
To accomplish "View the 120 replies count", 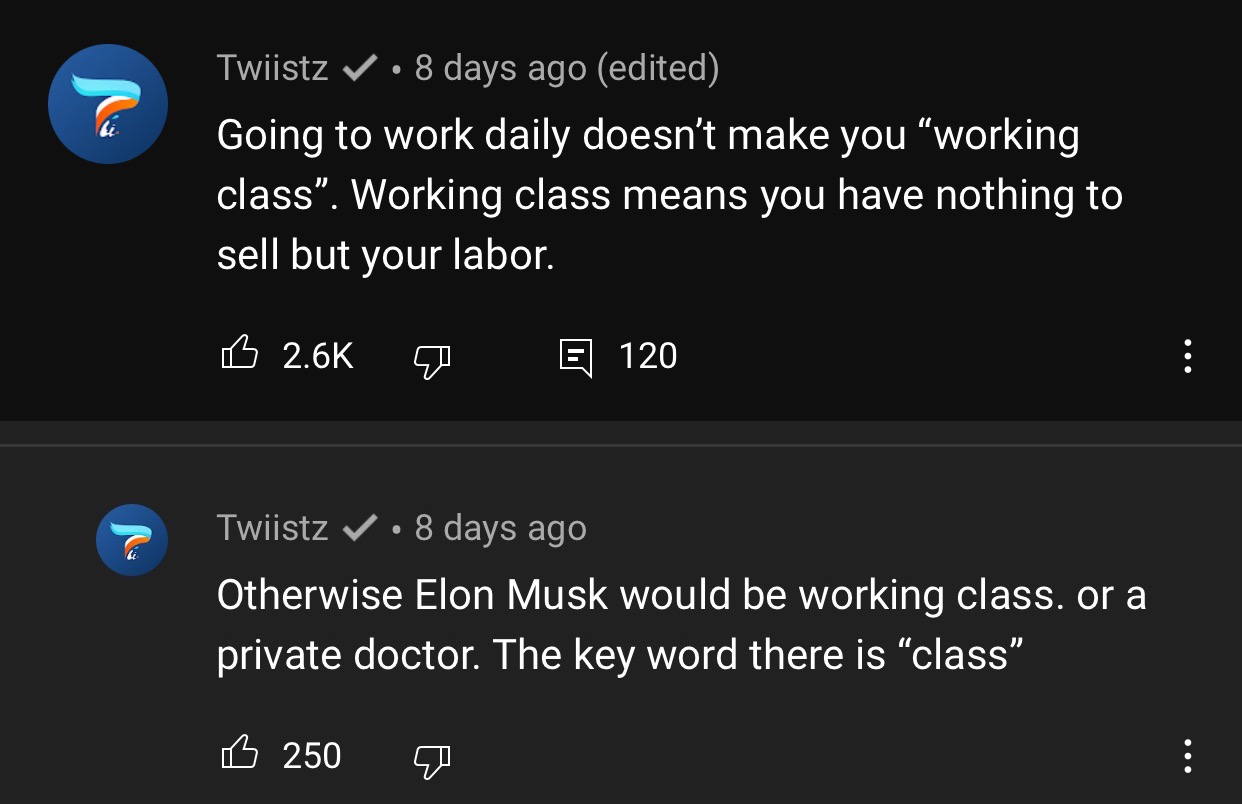I will pos(648,356).
